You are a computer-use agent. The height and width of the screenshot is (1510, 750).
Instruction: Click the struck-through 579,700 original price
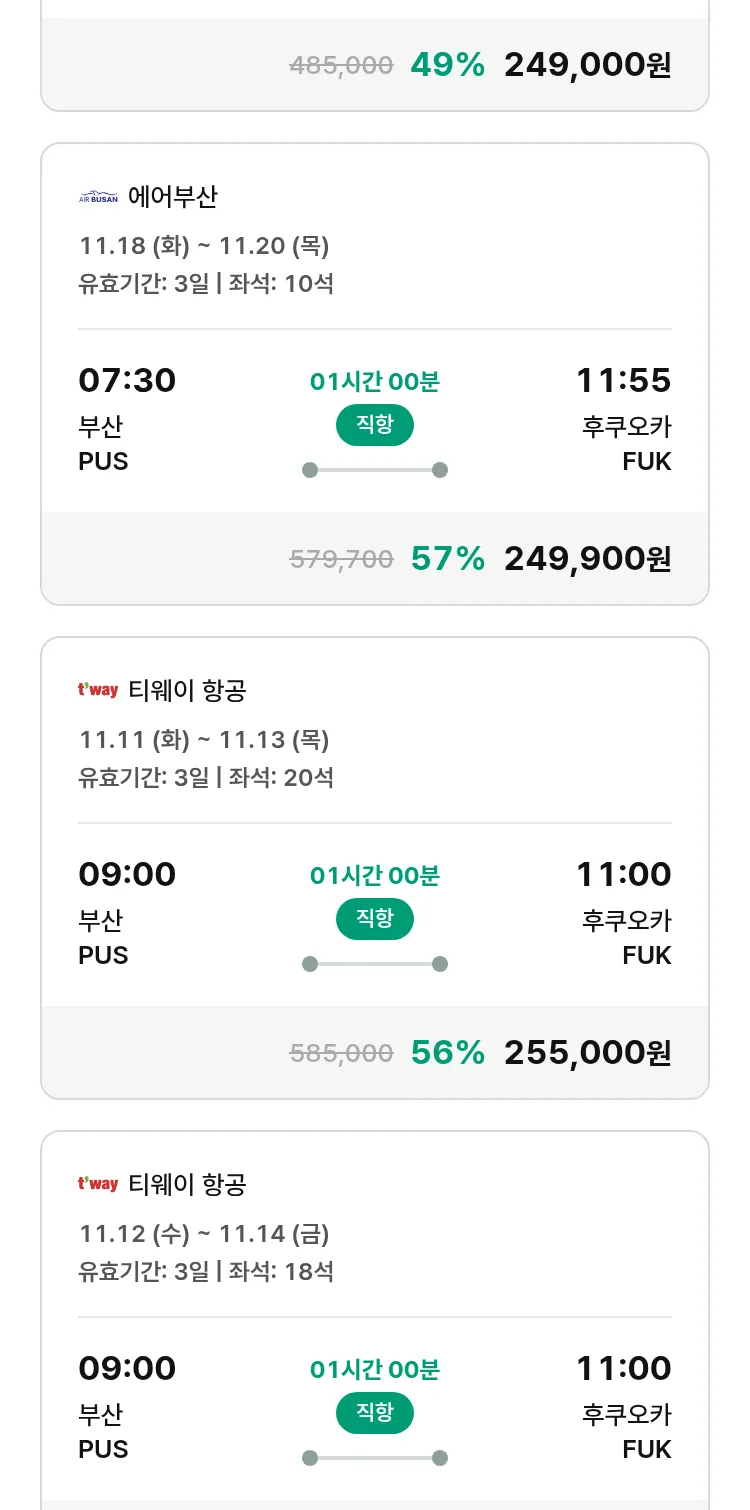point(341,560)
